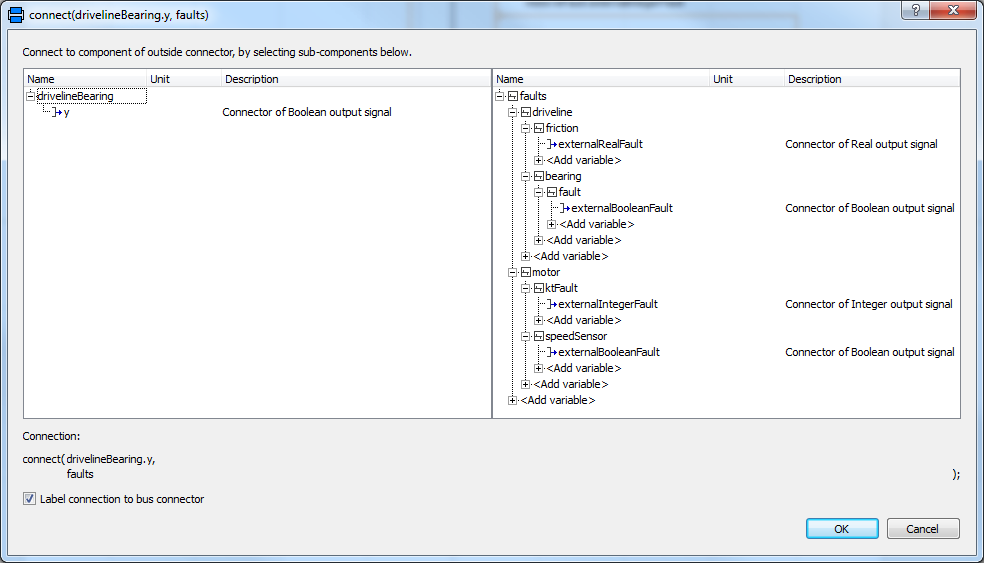Select the friction node in the tree
This screenshot has height=563, width=984.
point(561,128)
